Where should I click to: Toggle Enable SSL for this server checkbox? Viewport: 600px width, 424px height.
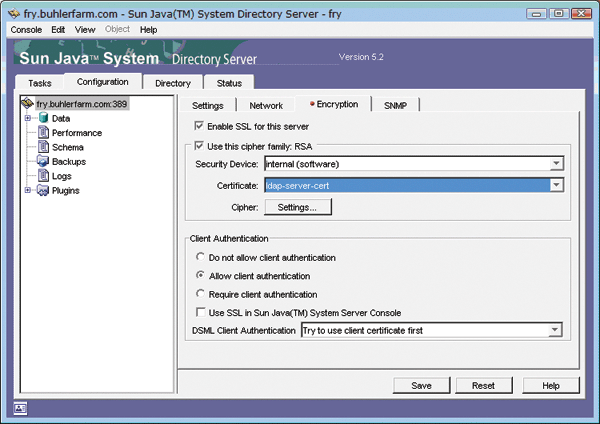point(199,127)
